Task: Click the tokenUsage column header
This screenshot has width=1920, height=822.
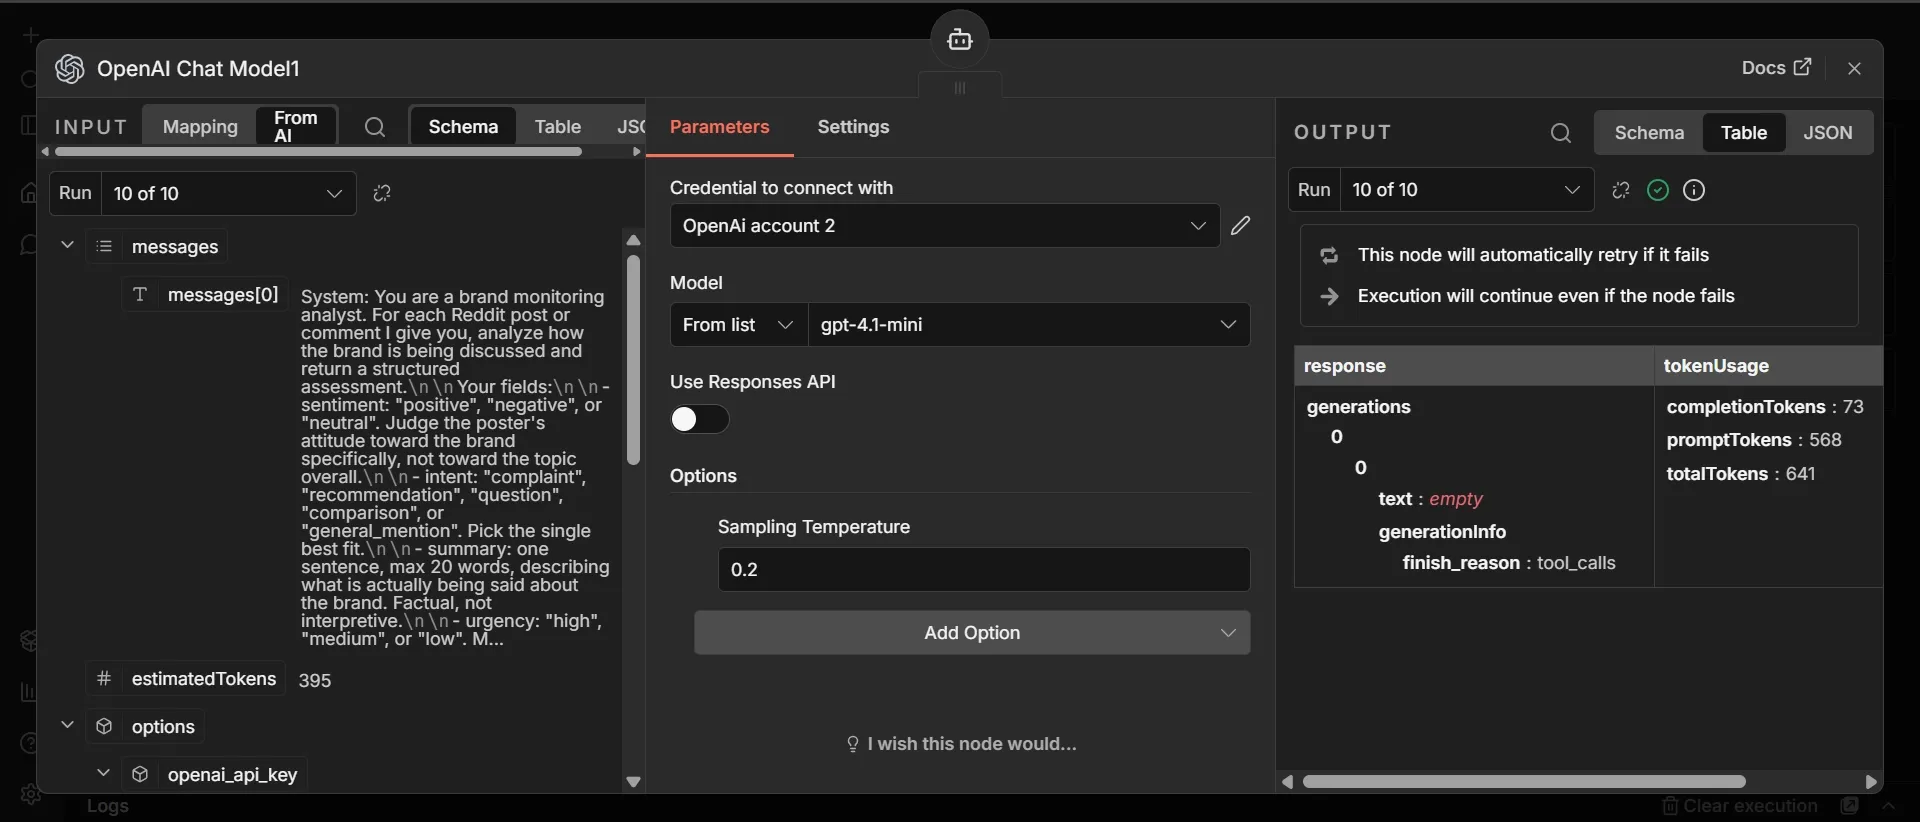Action: coord(1768,366)
